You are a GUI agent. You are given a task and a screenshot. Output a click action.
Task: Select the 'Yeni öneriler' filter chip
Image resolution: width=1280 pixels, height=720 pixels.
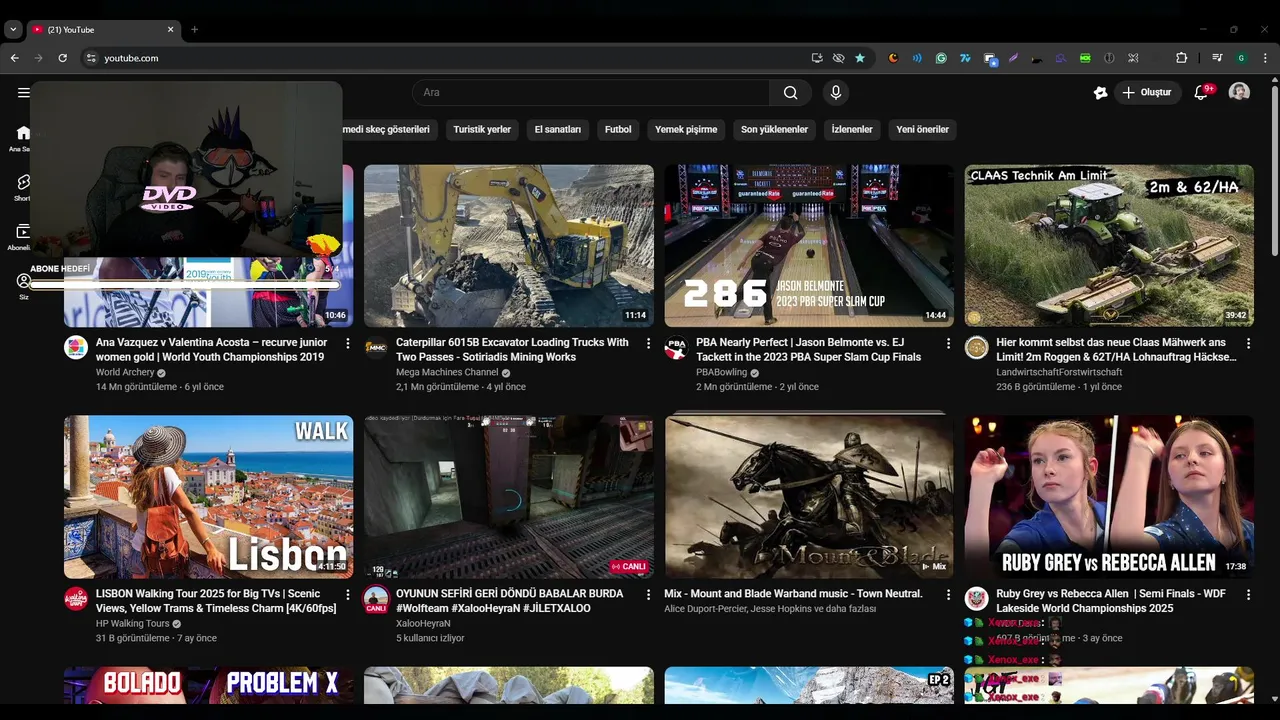(922, 129)
